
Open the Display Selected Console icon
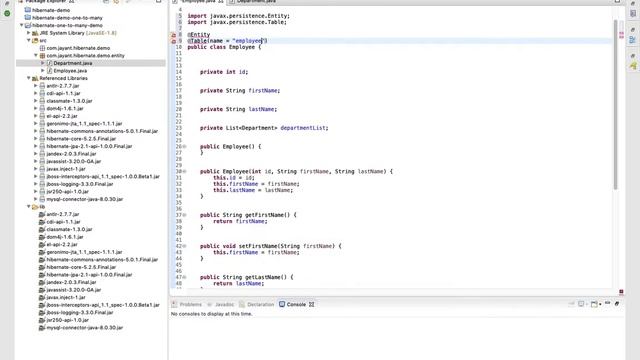click(x=581, y=304)
